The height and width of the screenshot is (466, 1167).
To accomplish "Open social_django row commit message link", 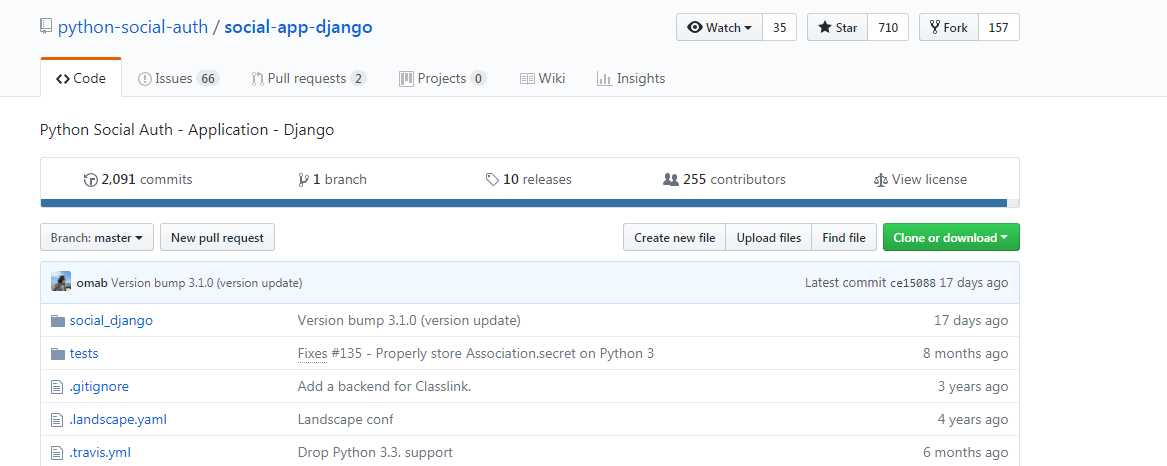I will [409, 320].
